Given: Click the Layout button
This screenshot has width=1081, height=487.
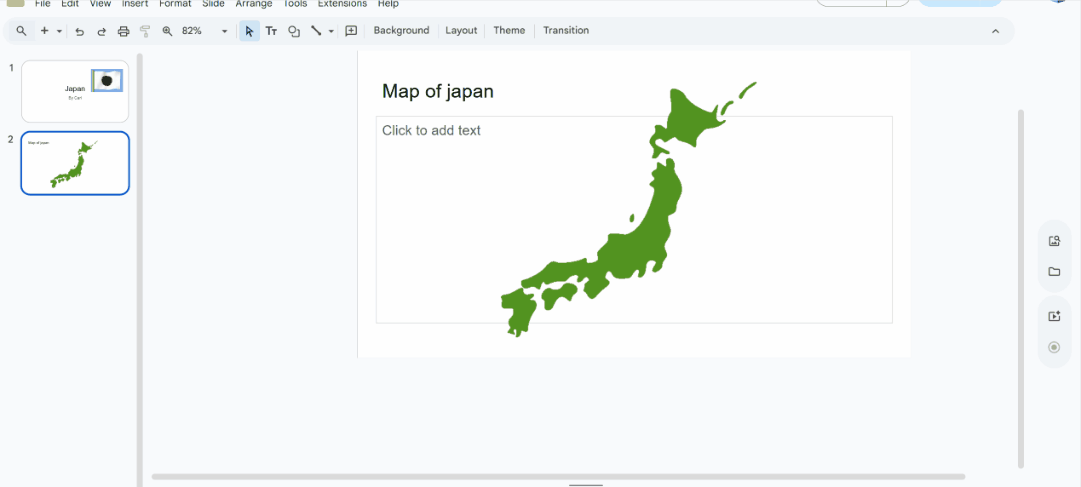Looking at the screenshot, I should pos(461,30).
